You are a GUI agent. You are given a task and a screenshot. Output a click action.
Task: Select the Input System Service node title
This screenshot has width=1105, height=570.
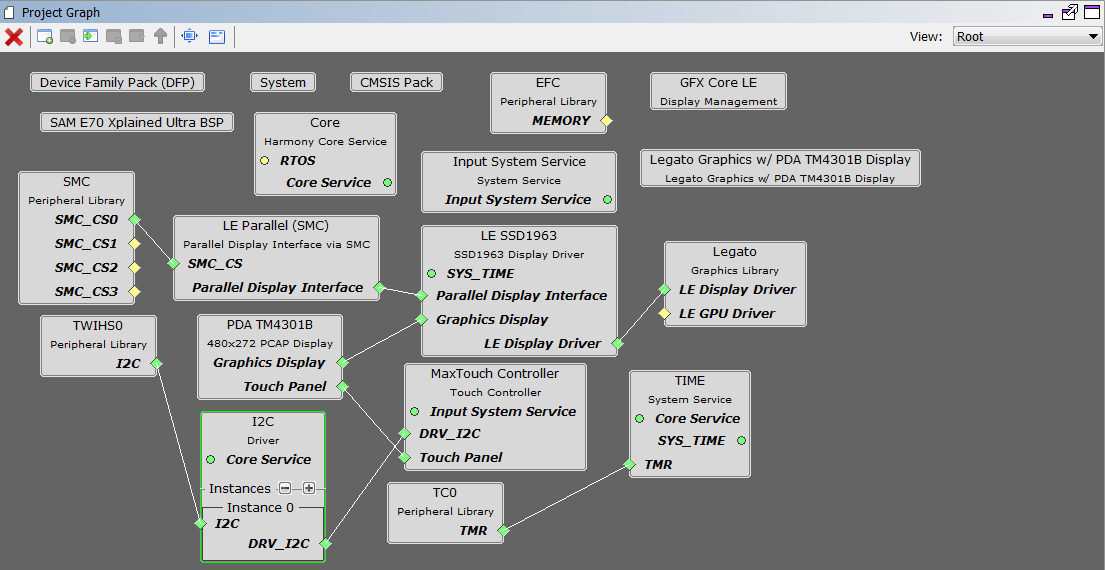click(x=519, y=161)
